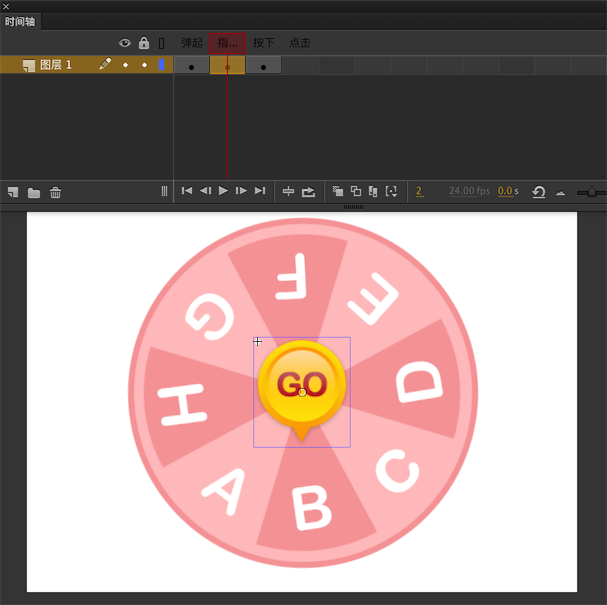
Task: Toggle show all layers eye icon
Action: (x=125, y=43)
